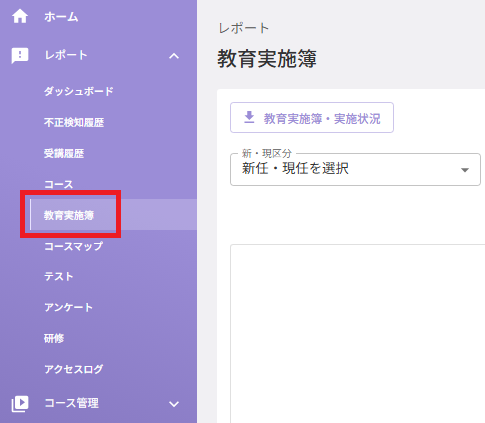Click the 教育実施簿・実施状況 download button
485x423 pixels.
312,117
